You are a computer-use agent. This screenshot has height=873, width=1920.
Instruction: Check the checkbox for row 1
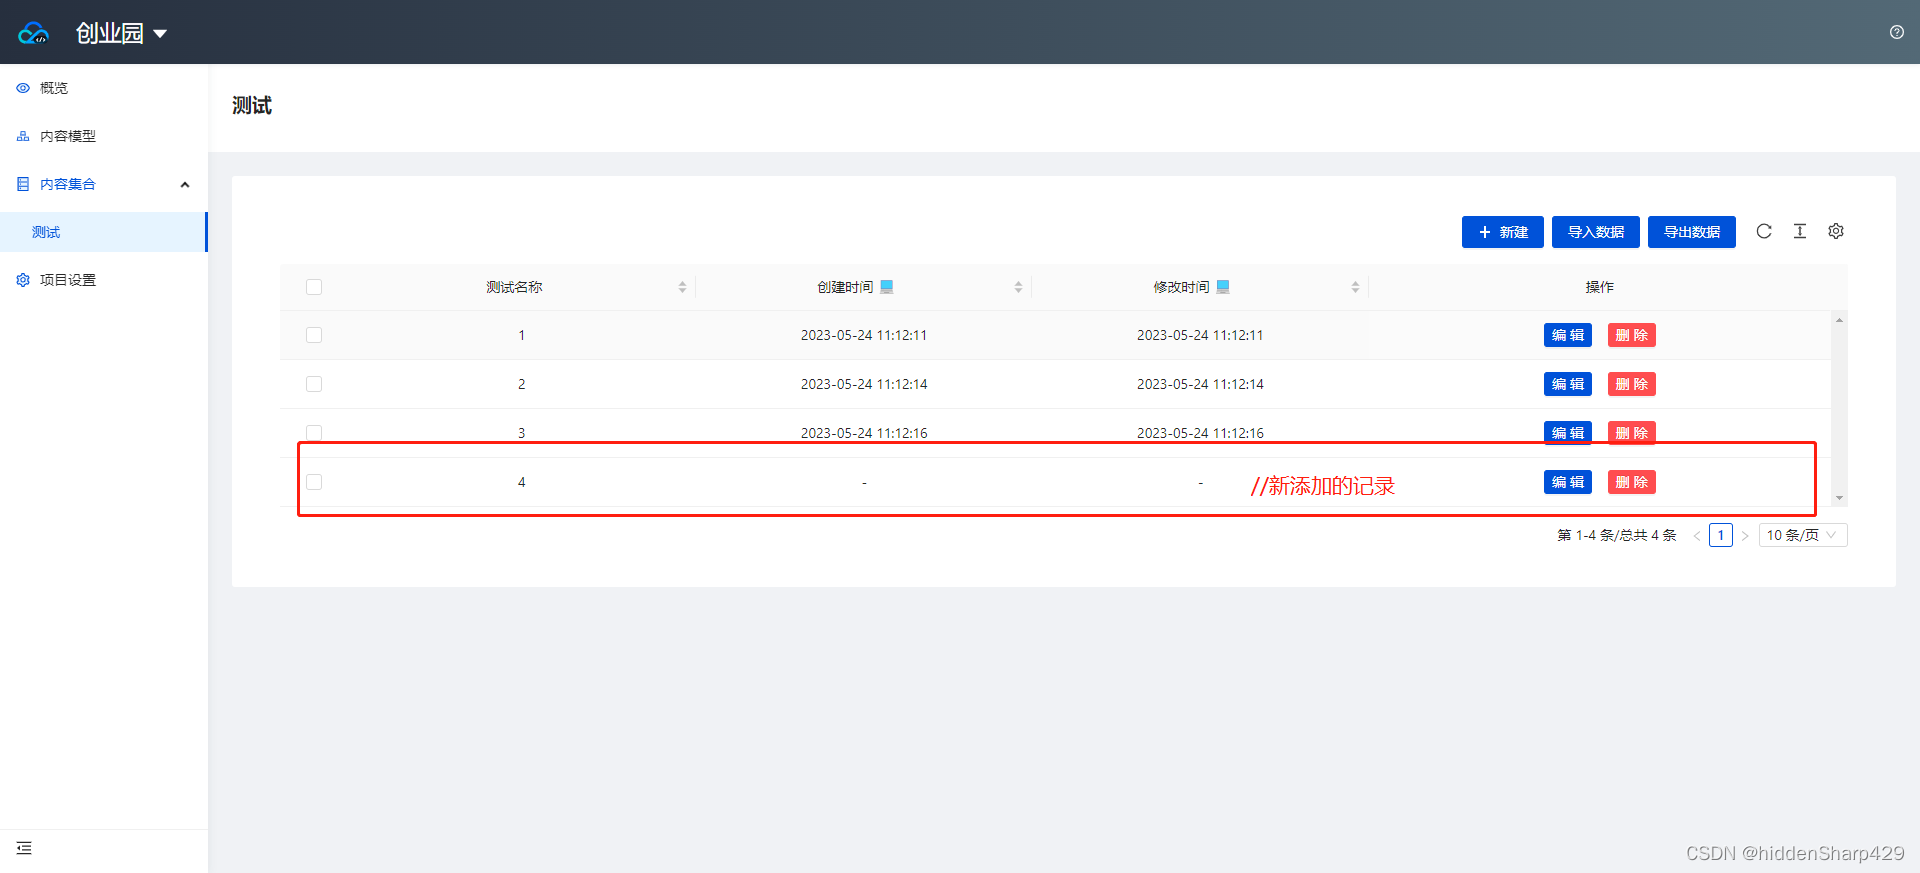[314, 335]
